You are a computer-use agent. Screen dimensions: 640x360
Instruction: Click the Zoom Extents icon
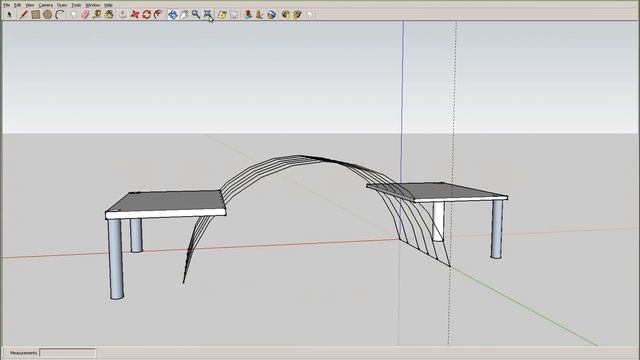click(x=208, y=15)
